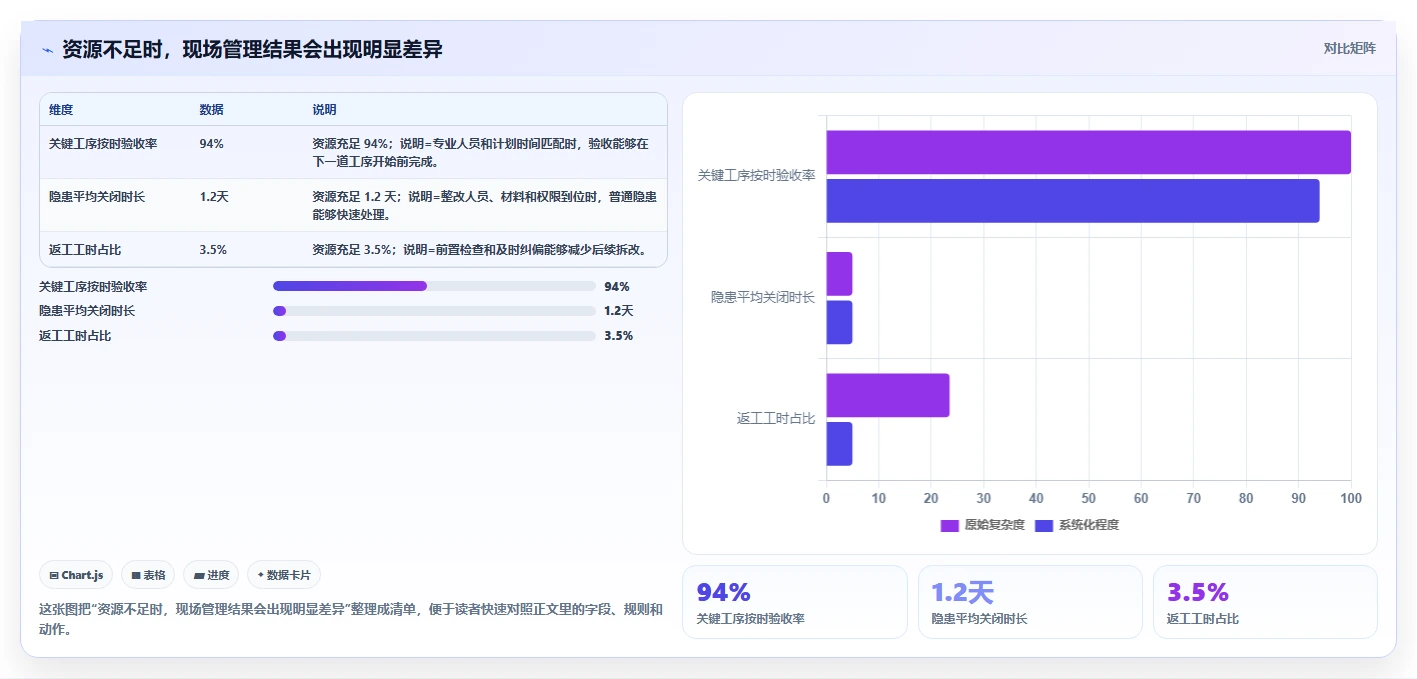This screenshot has width=1417, height=679.
Task: Click the 返工工时占比 label beside the progress bar
Action: coord(75,336)
